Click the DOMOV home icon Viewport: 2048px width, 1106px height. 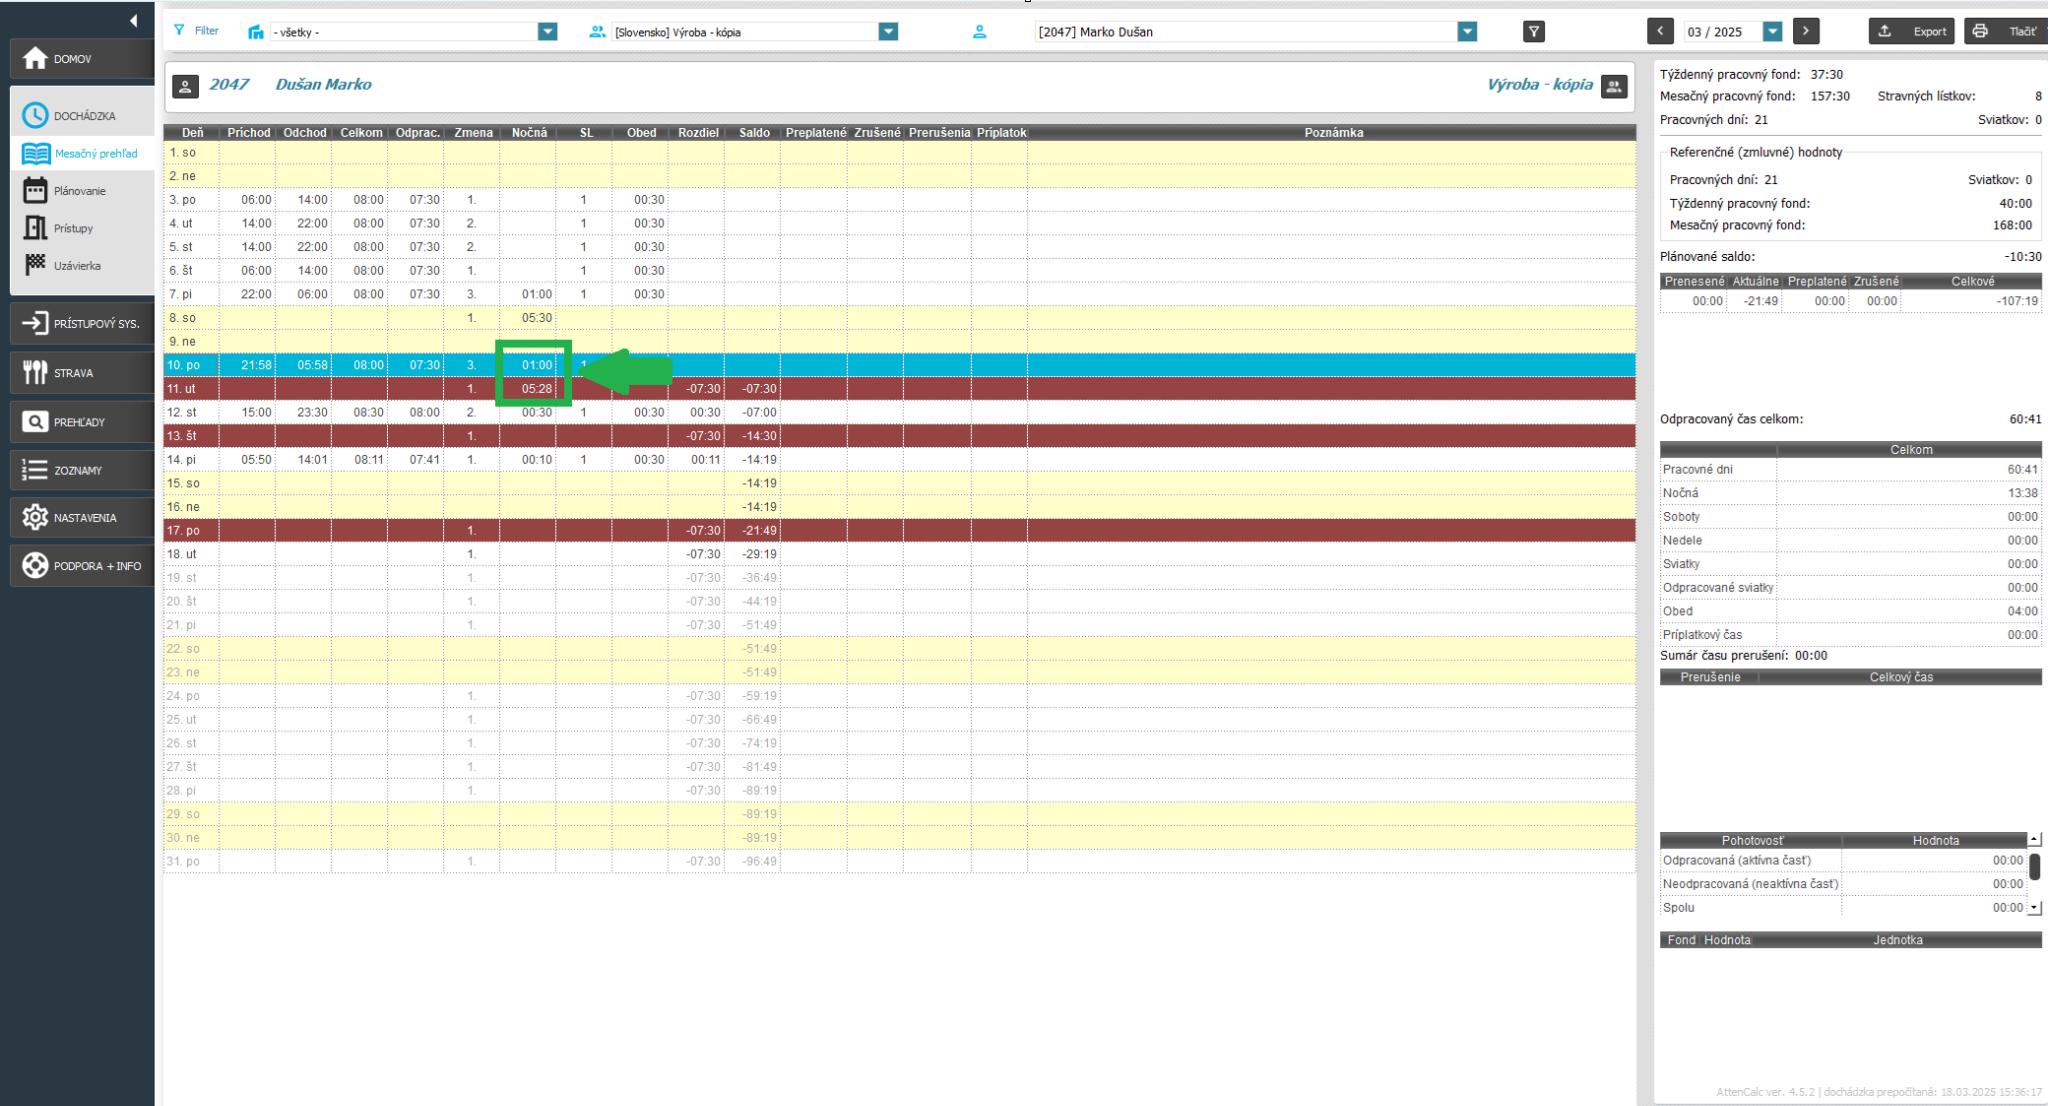(36, 58)
